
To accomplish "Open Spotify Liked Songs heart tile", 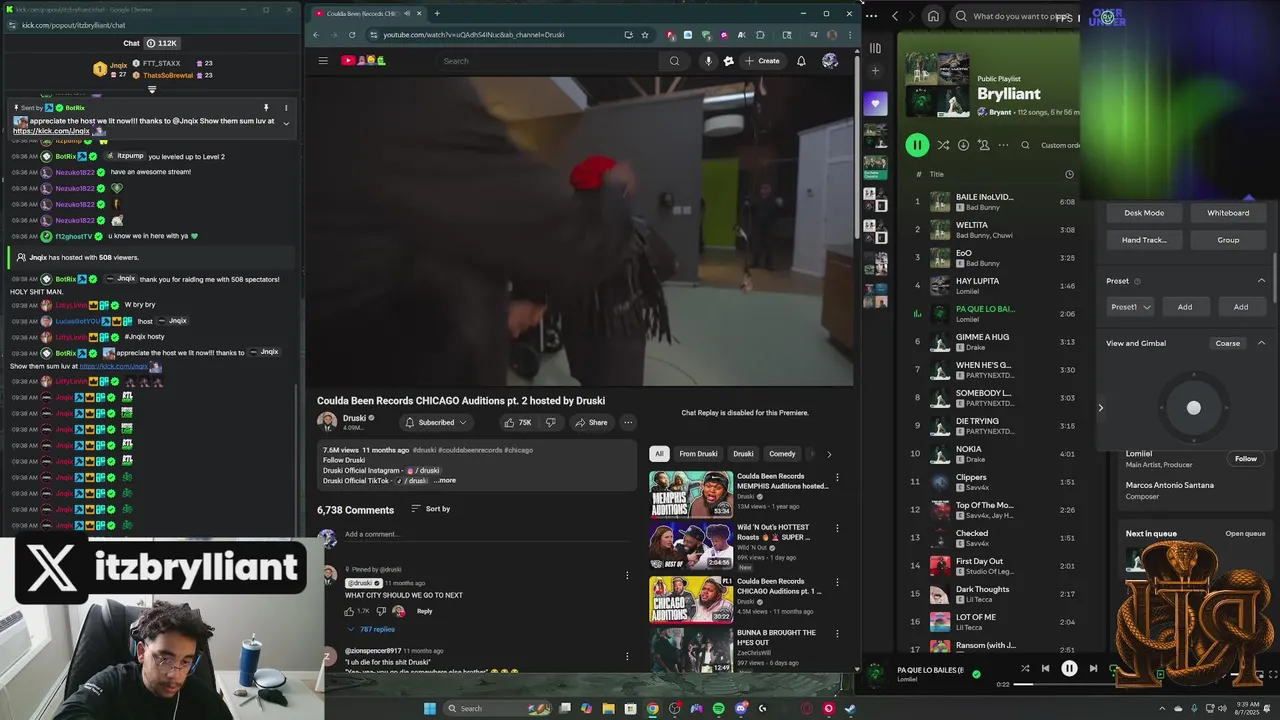I will [x=875, y=104].
